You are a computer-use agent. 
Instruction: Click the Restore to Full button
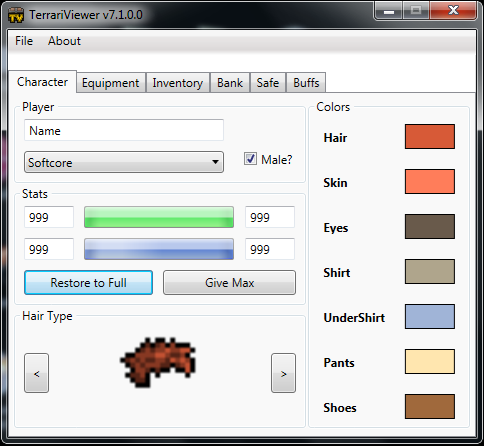click(x=88, y=282)
